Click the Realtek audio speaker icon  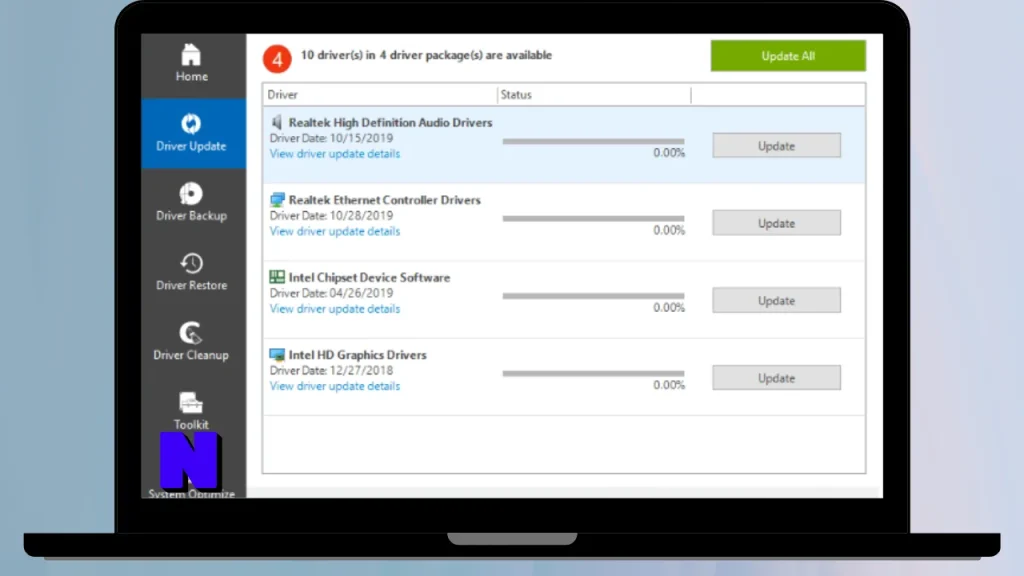coord(277,122)
